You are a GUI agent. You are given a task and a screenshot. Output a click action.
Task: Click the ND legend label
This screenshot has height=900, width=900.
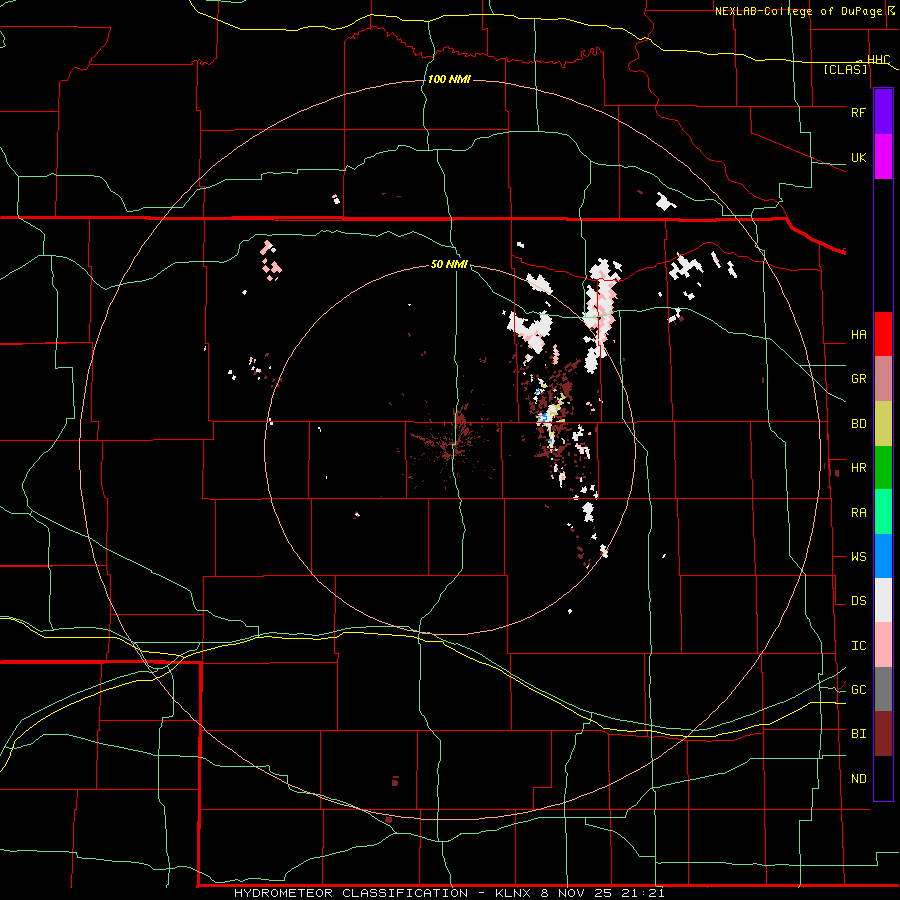(x=858, y=779)
